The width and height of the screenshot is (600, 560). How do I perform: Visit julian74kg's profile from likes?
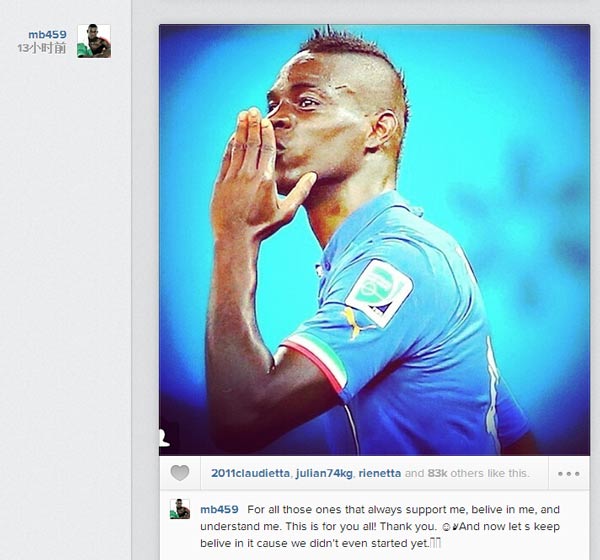324,473
